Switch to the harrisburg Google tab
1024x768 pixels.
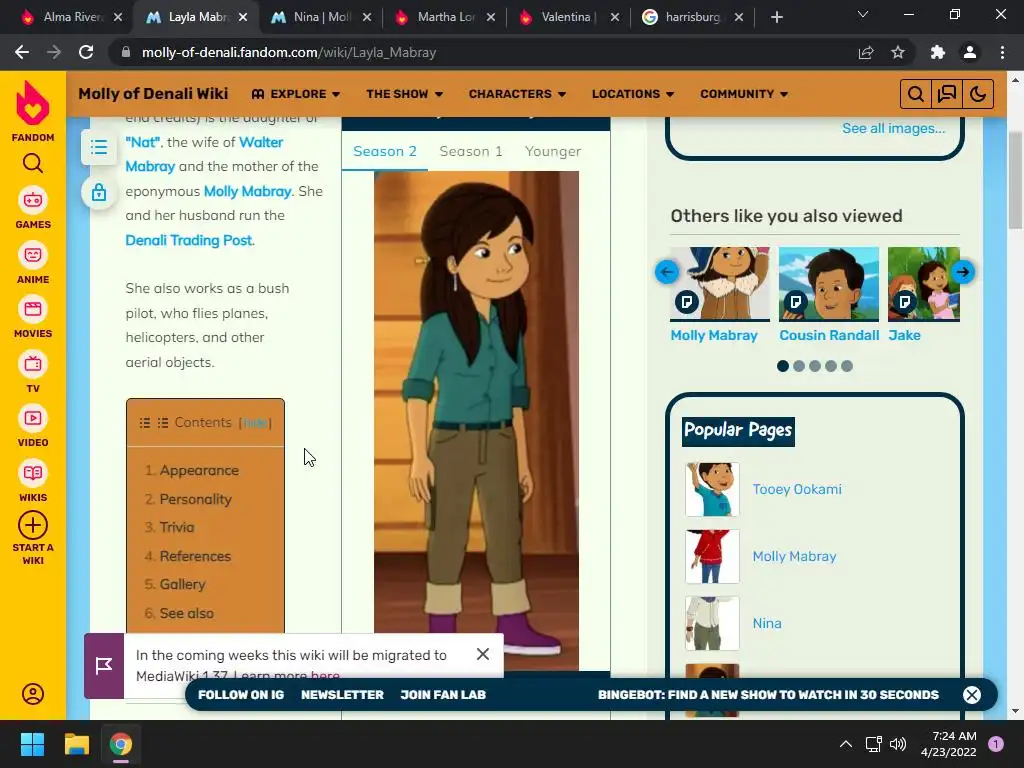[692, 17]
